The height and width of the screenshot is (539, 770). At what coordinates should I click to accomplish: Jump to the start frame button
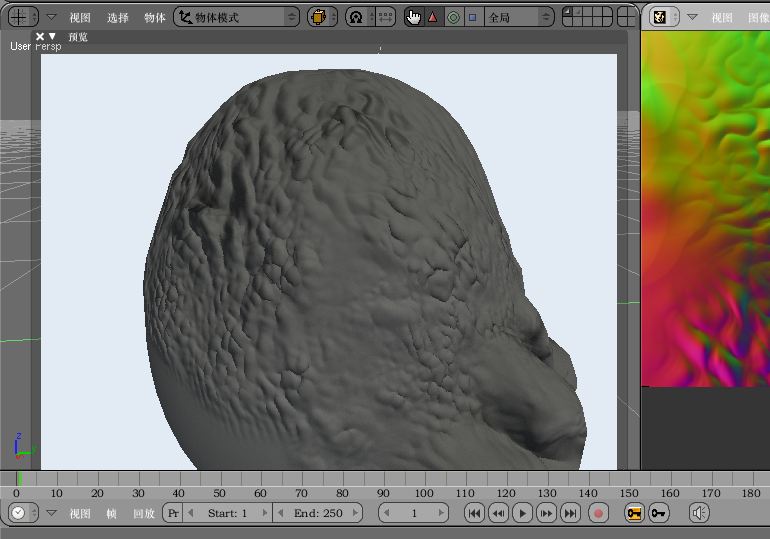point(474,513)
